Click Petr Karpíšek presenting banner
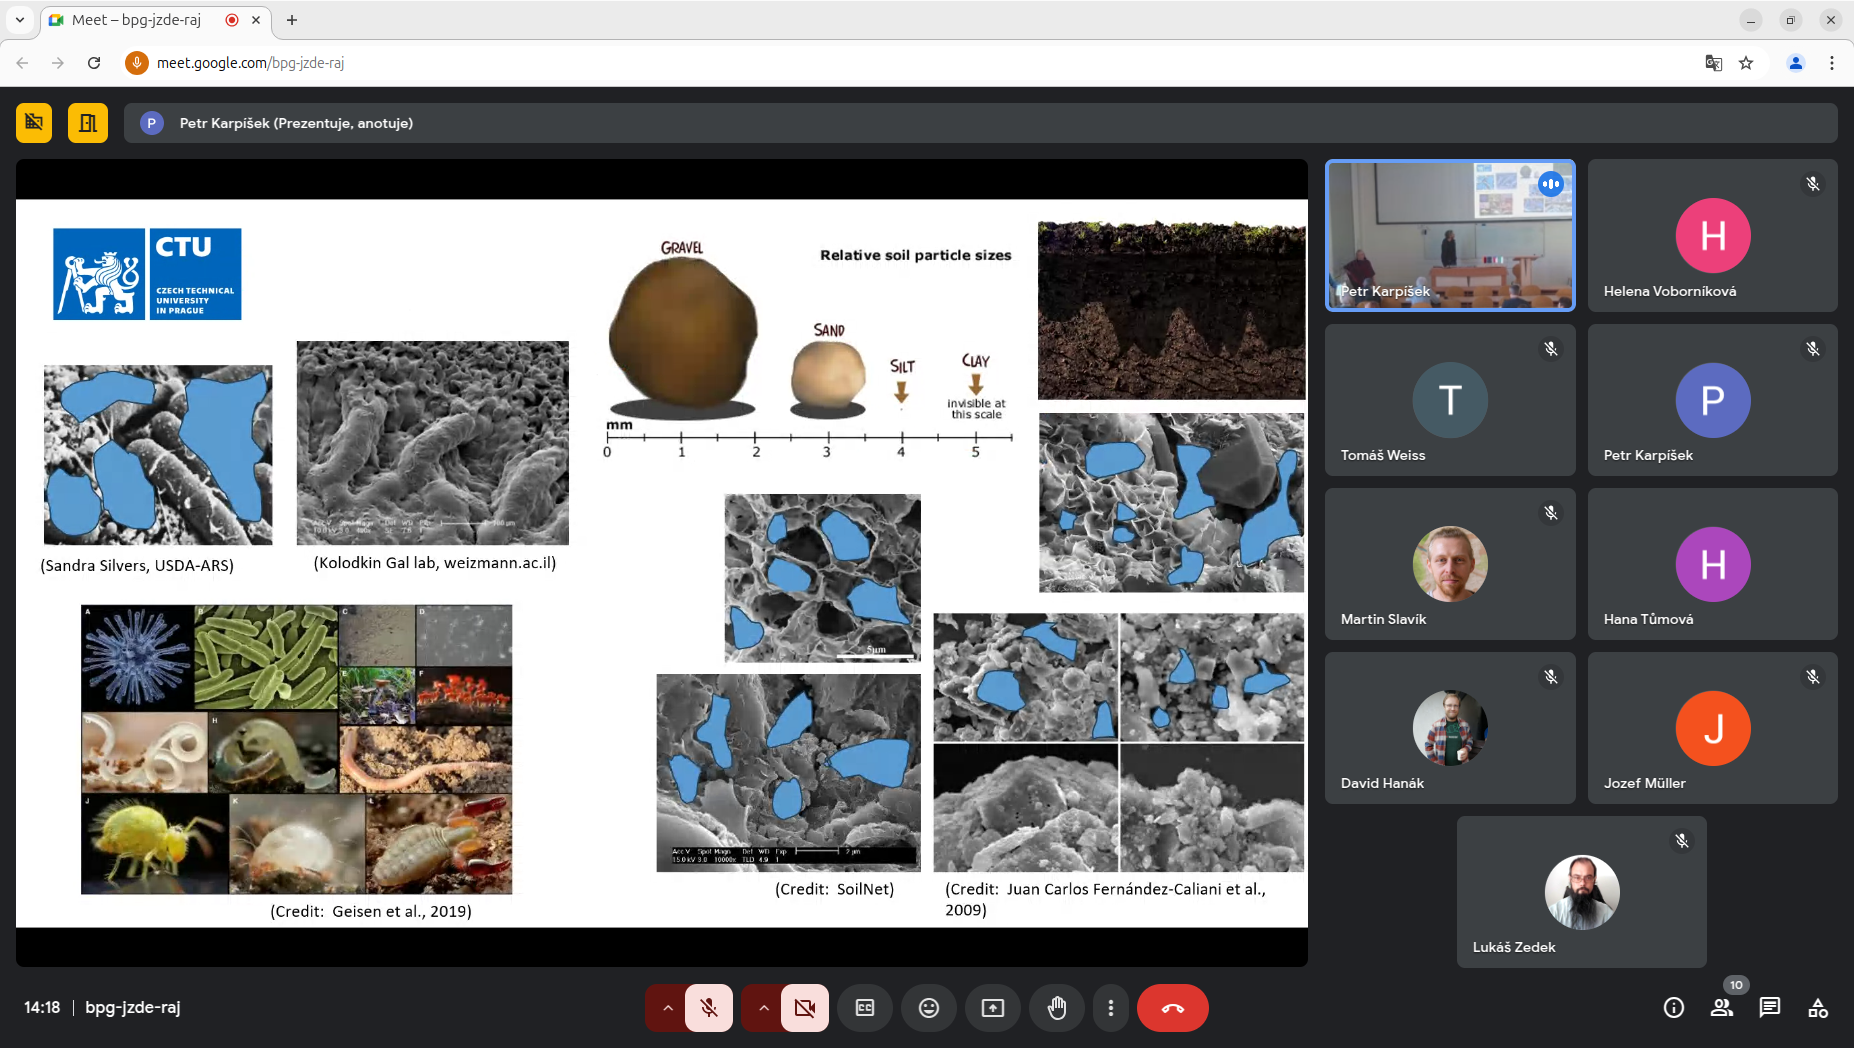 [296, 123]
